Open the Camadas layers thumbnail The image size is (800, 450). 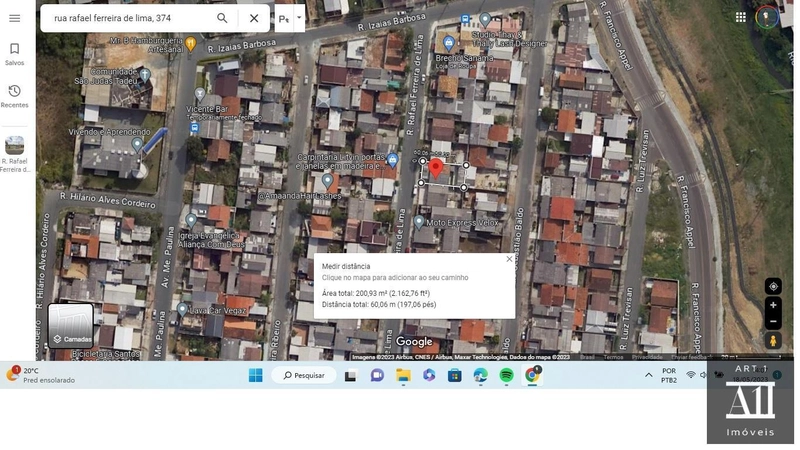pos(70,326)
